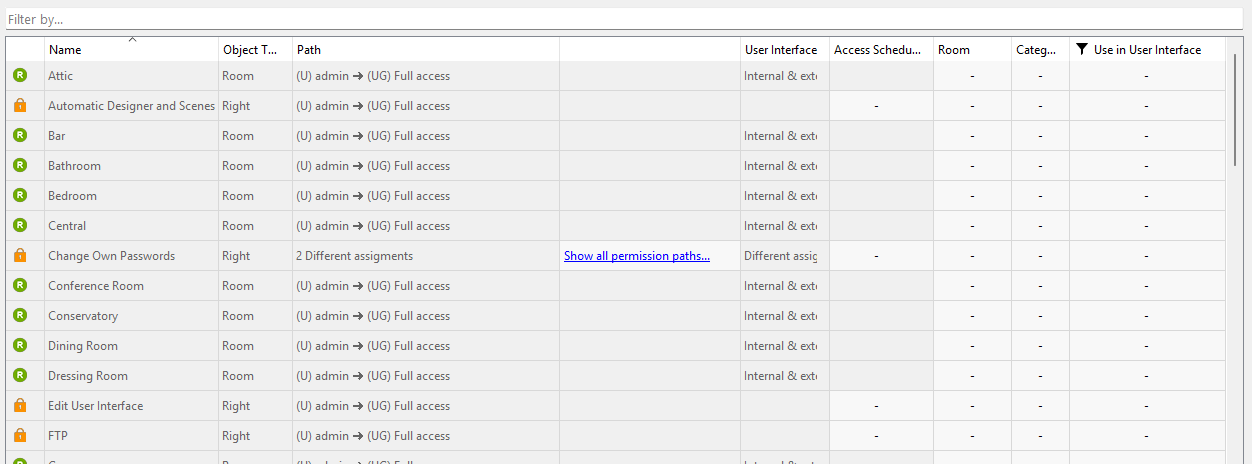This screenshot has width=1252, height=464.
Task: Select the lock icon next to Change Own Passwords
Action: (20, 256)
